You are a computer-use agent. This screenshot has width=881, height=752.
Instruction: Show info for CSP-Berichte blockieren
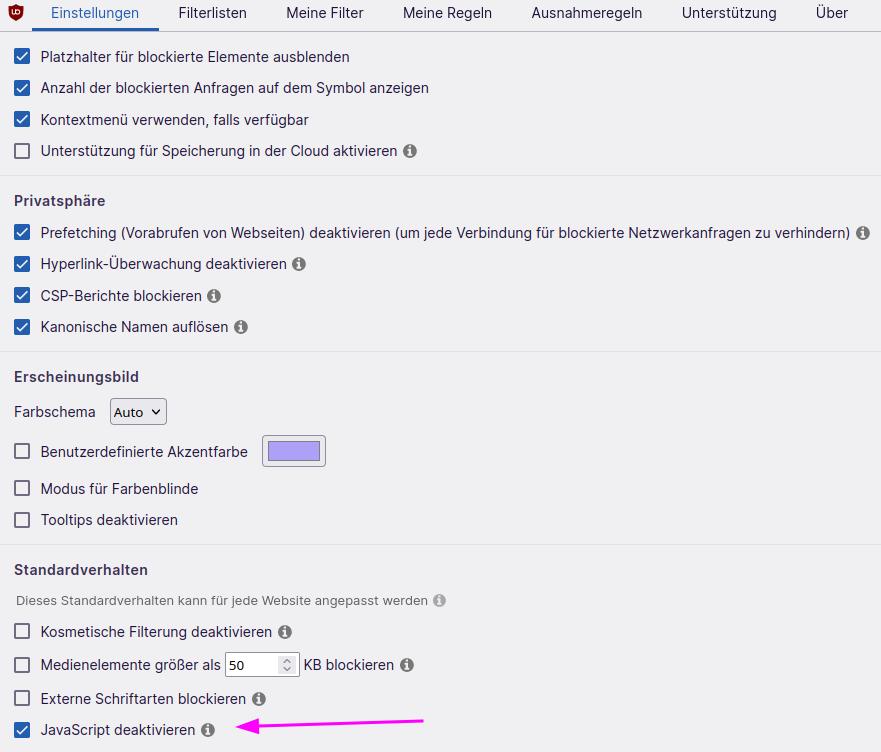pos(214,296)
